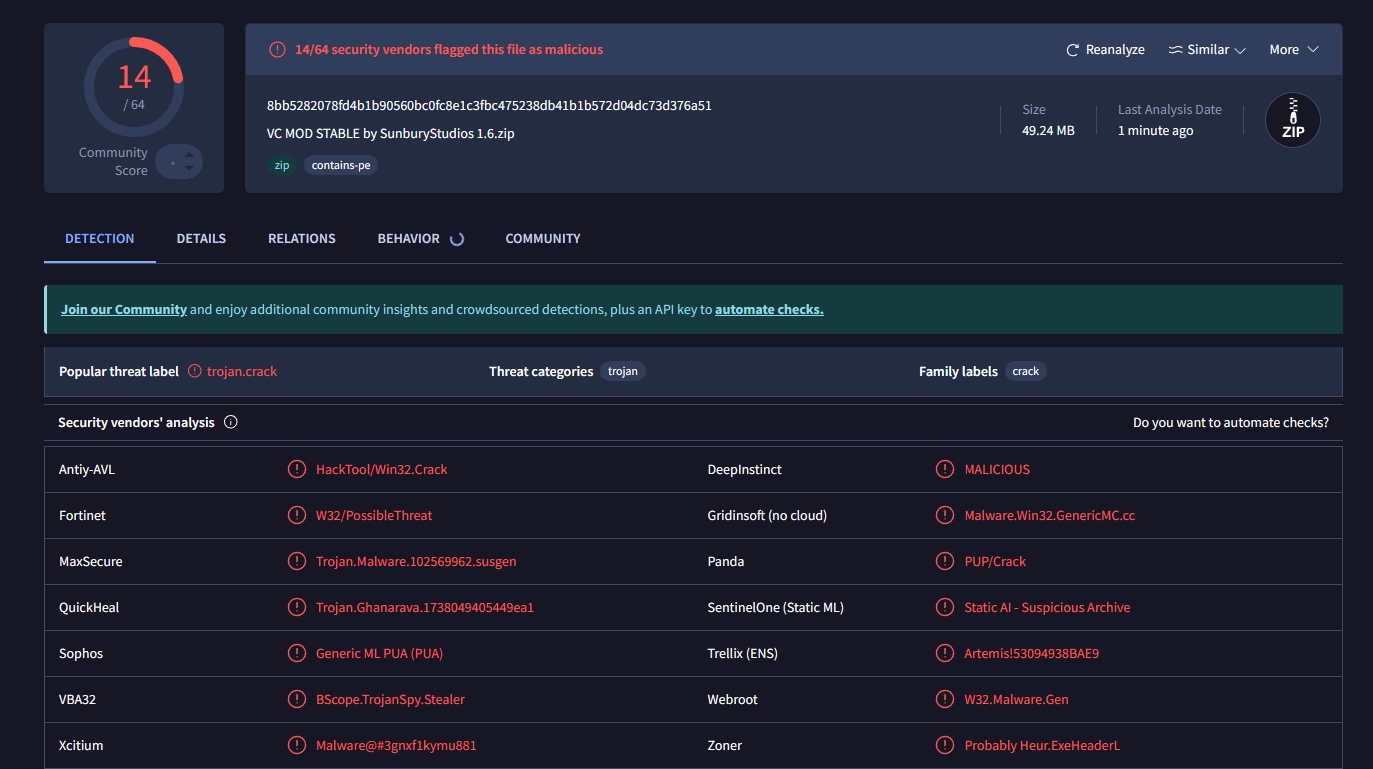This screenshot has width=1373, height=769.
Task: Click the 14/64 detection score gauge
Action: click(x=134, y=87)
